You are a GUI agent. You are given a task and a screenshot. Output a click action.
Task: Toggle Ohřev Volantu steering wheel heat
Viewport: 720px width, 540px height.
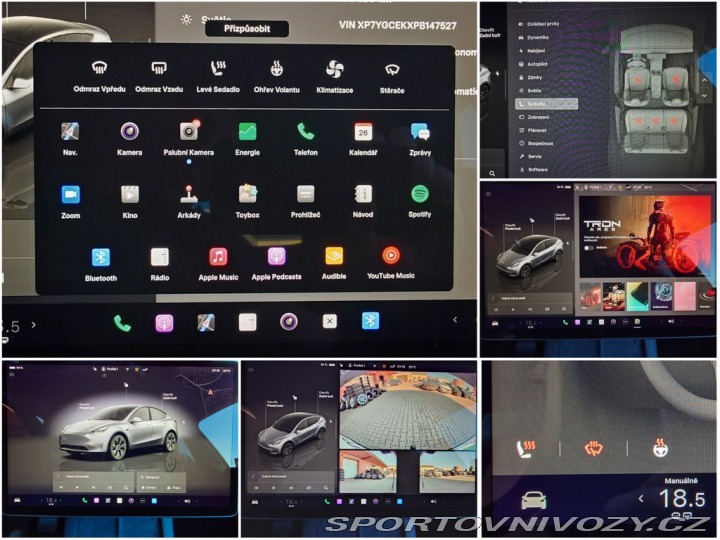pos(276,68)
